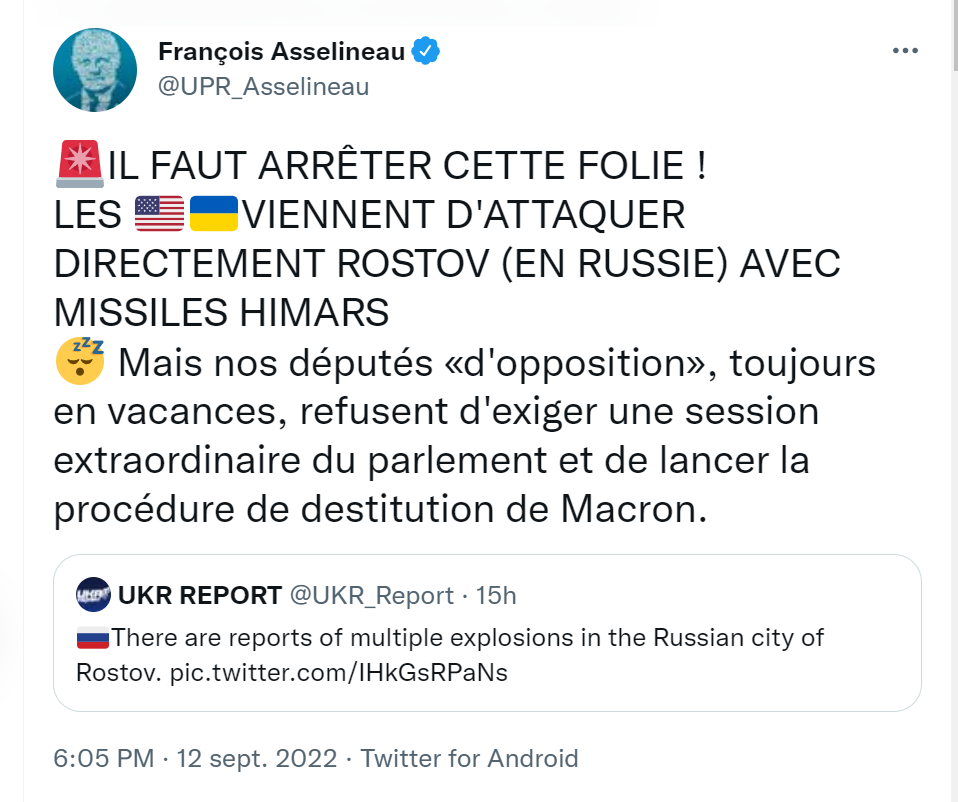Click the Ukraine flag emoji
Image resolution: width=958 pixels, height=802 pixels.
[x=213, y=214]
